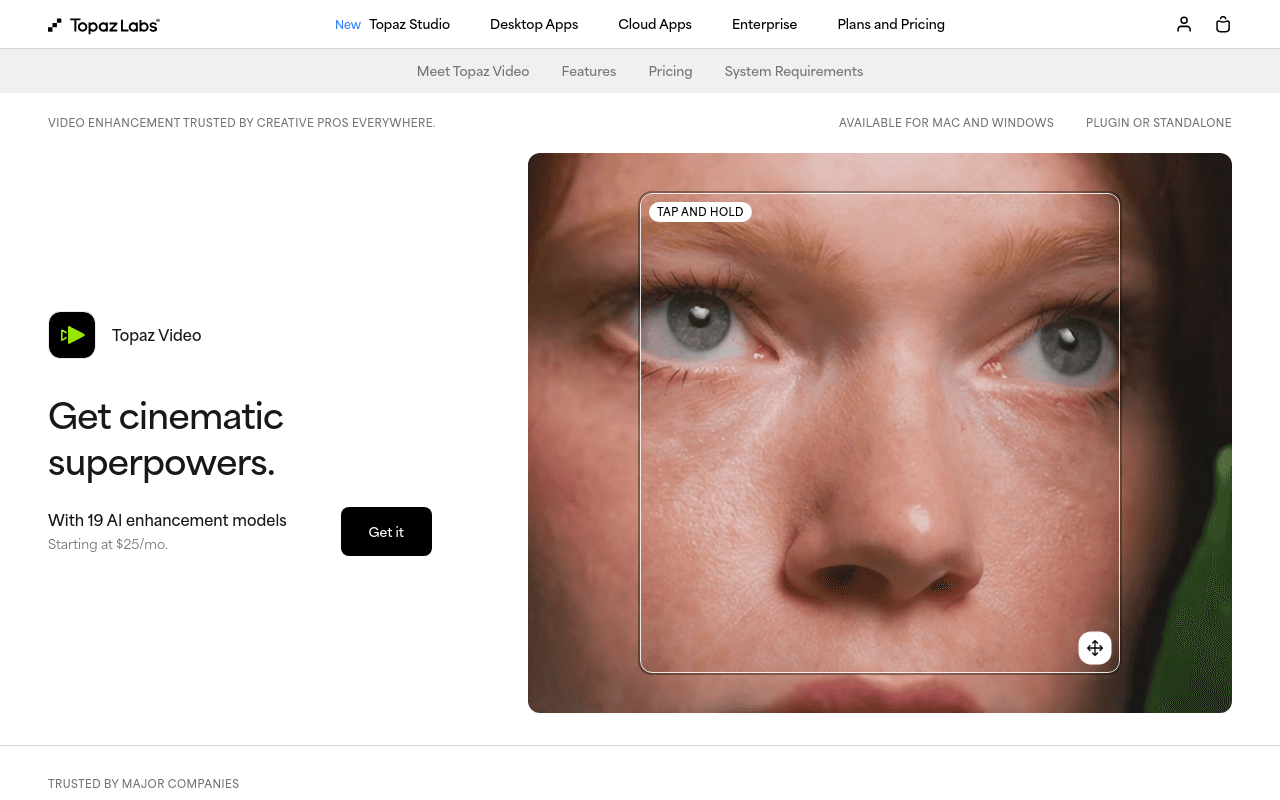Open the Enterprise menu item
The height and width of the screenshot is (800, 1280).
764,24
